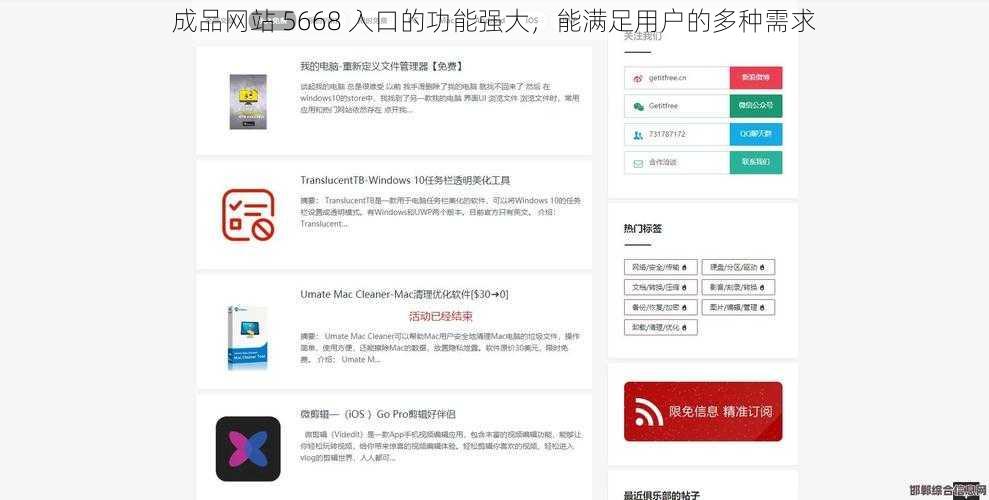The width and height of the screenshot is (989, 500).
Task: Click the red 活动已经结束 notice text
Action: [440, 316]
